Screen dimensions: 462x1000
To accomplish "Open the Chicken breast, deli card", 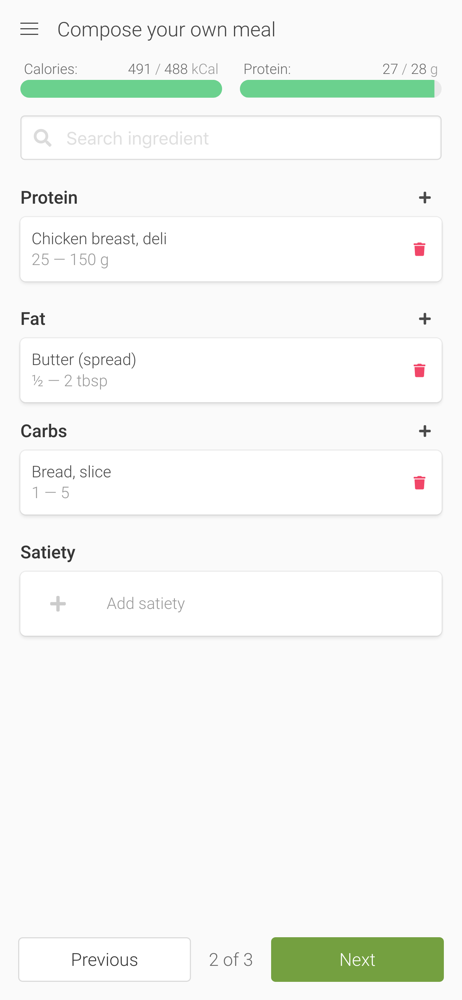I will click(231, 249).
